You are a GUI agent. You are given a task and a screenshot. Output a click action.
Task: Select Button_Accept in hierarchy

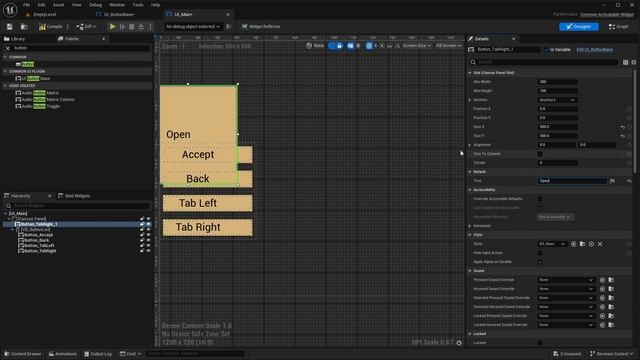pyautogui.click(x=35, y=235)
